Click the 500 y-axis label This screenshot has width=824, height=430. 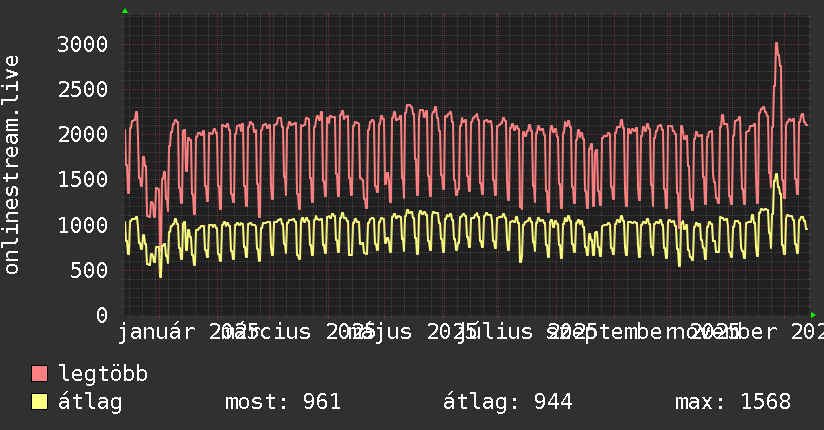click(x=89, y=270)
